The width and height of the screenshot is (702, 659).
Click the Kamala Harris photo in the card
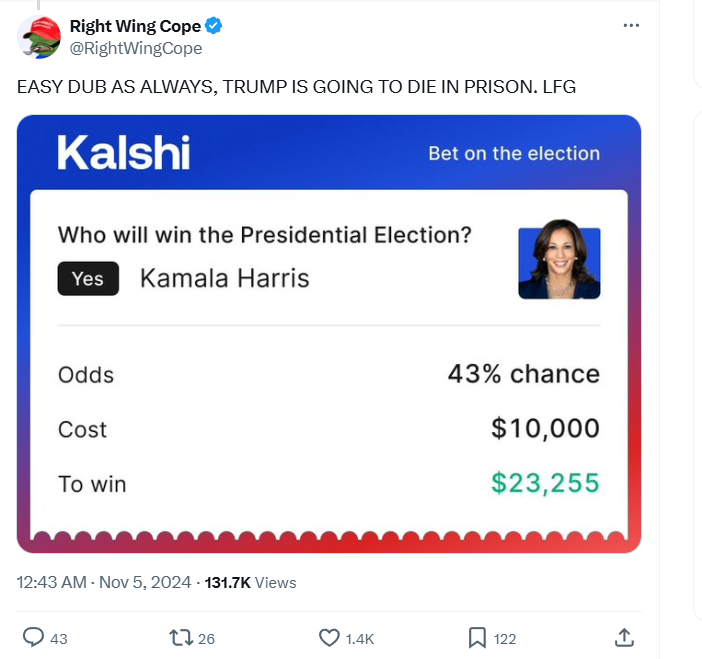point(559,263)
